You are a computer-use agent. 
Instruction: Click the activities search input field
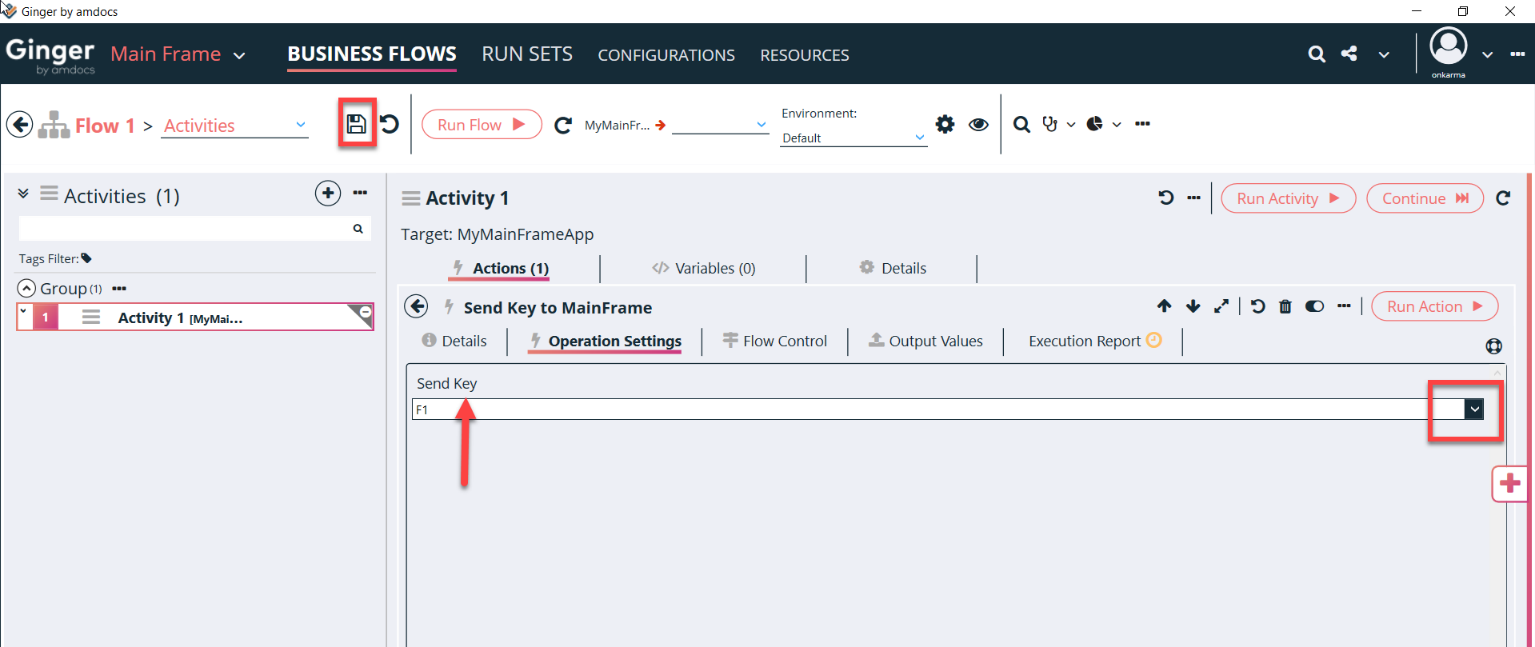[x=185, y=229]
